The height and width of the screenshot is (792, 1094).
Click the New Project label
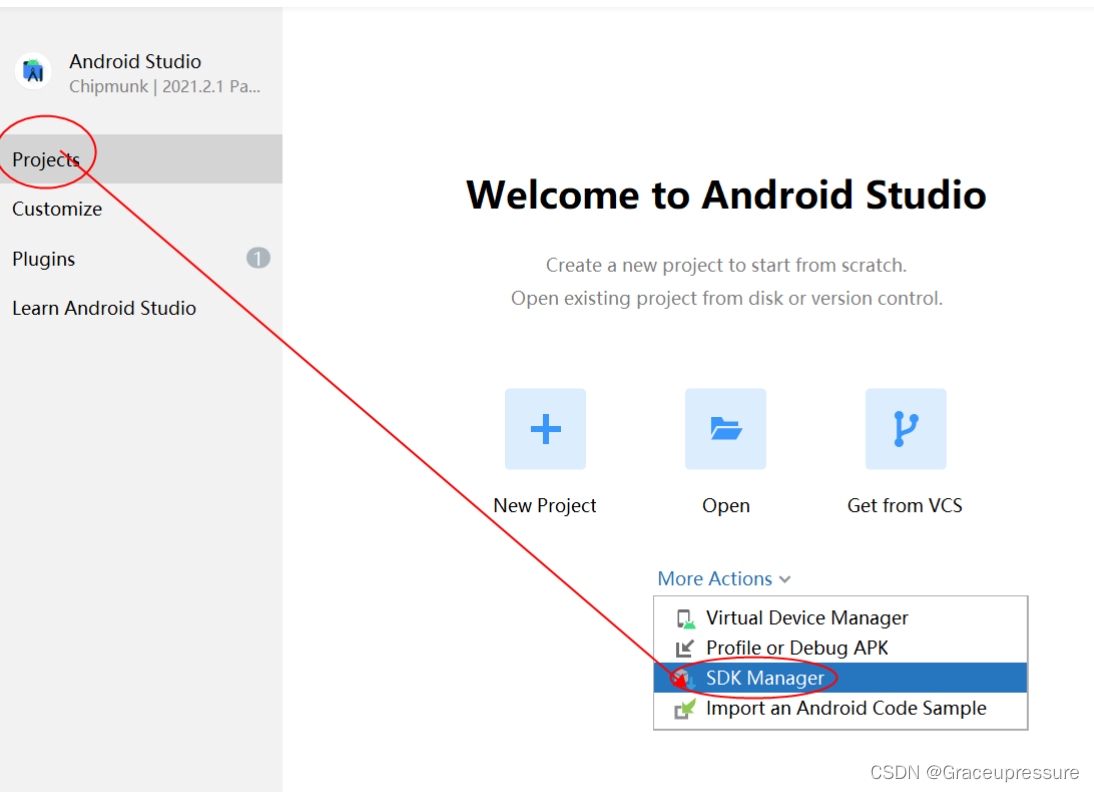pyautogui.click(x=545, y=505)
